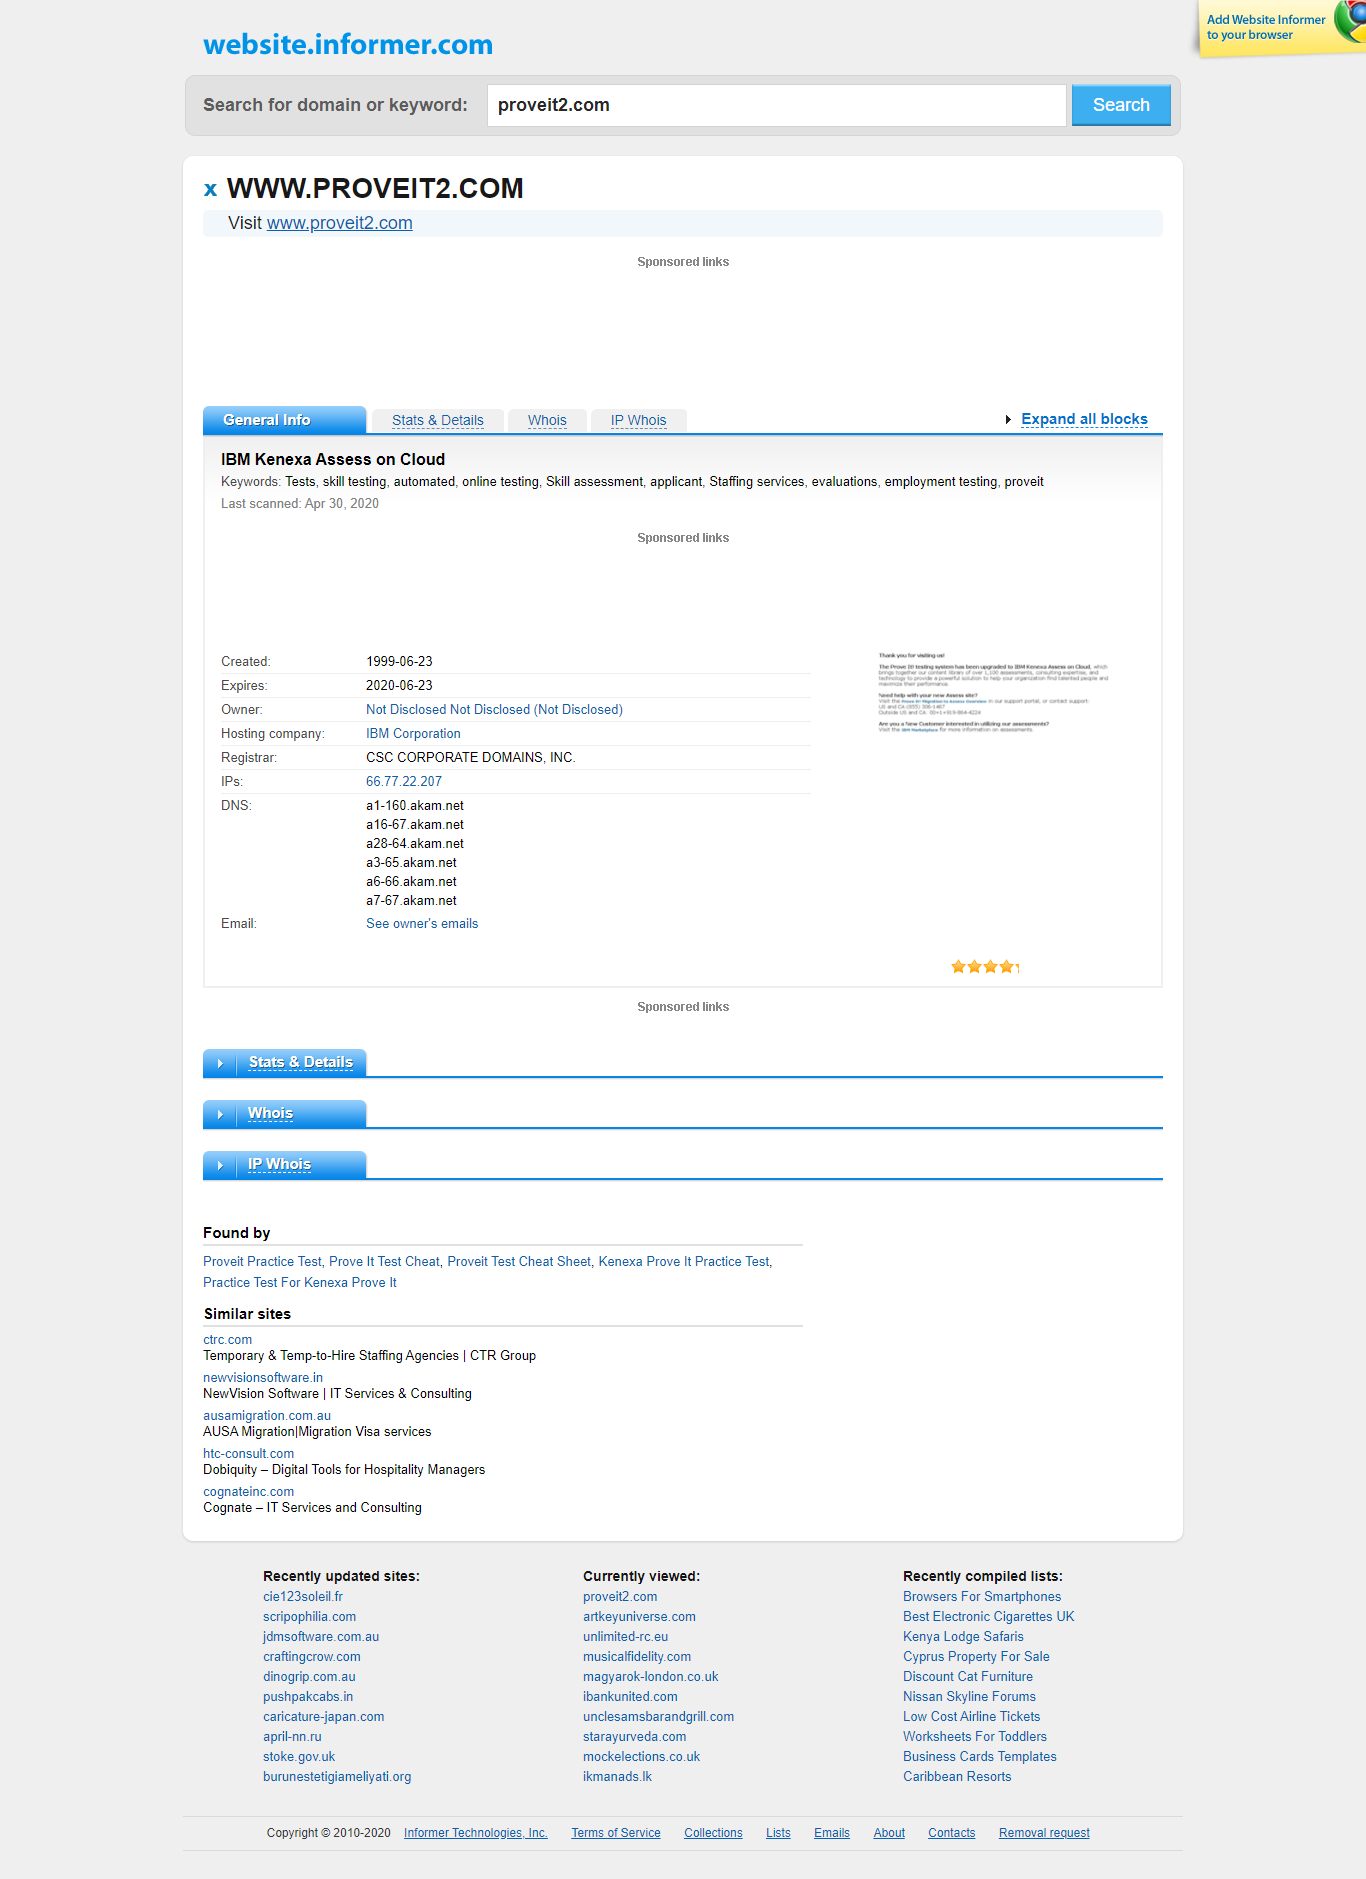Open recently updated cie123soleil.fr
Viewport: 1366px width, 1879px height.
(x=303, y=1597)
